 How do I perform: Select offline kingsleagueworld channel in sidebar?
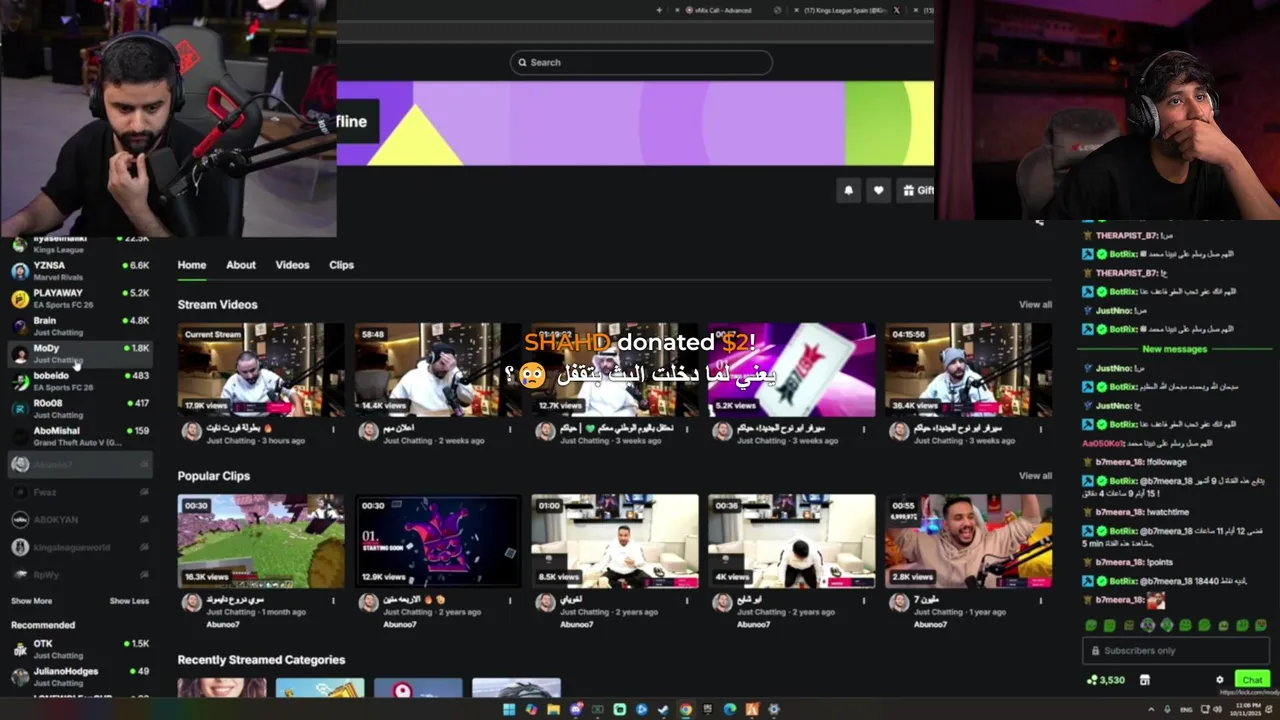click(x=80, y=547)
